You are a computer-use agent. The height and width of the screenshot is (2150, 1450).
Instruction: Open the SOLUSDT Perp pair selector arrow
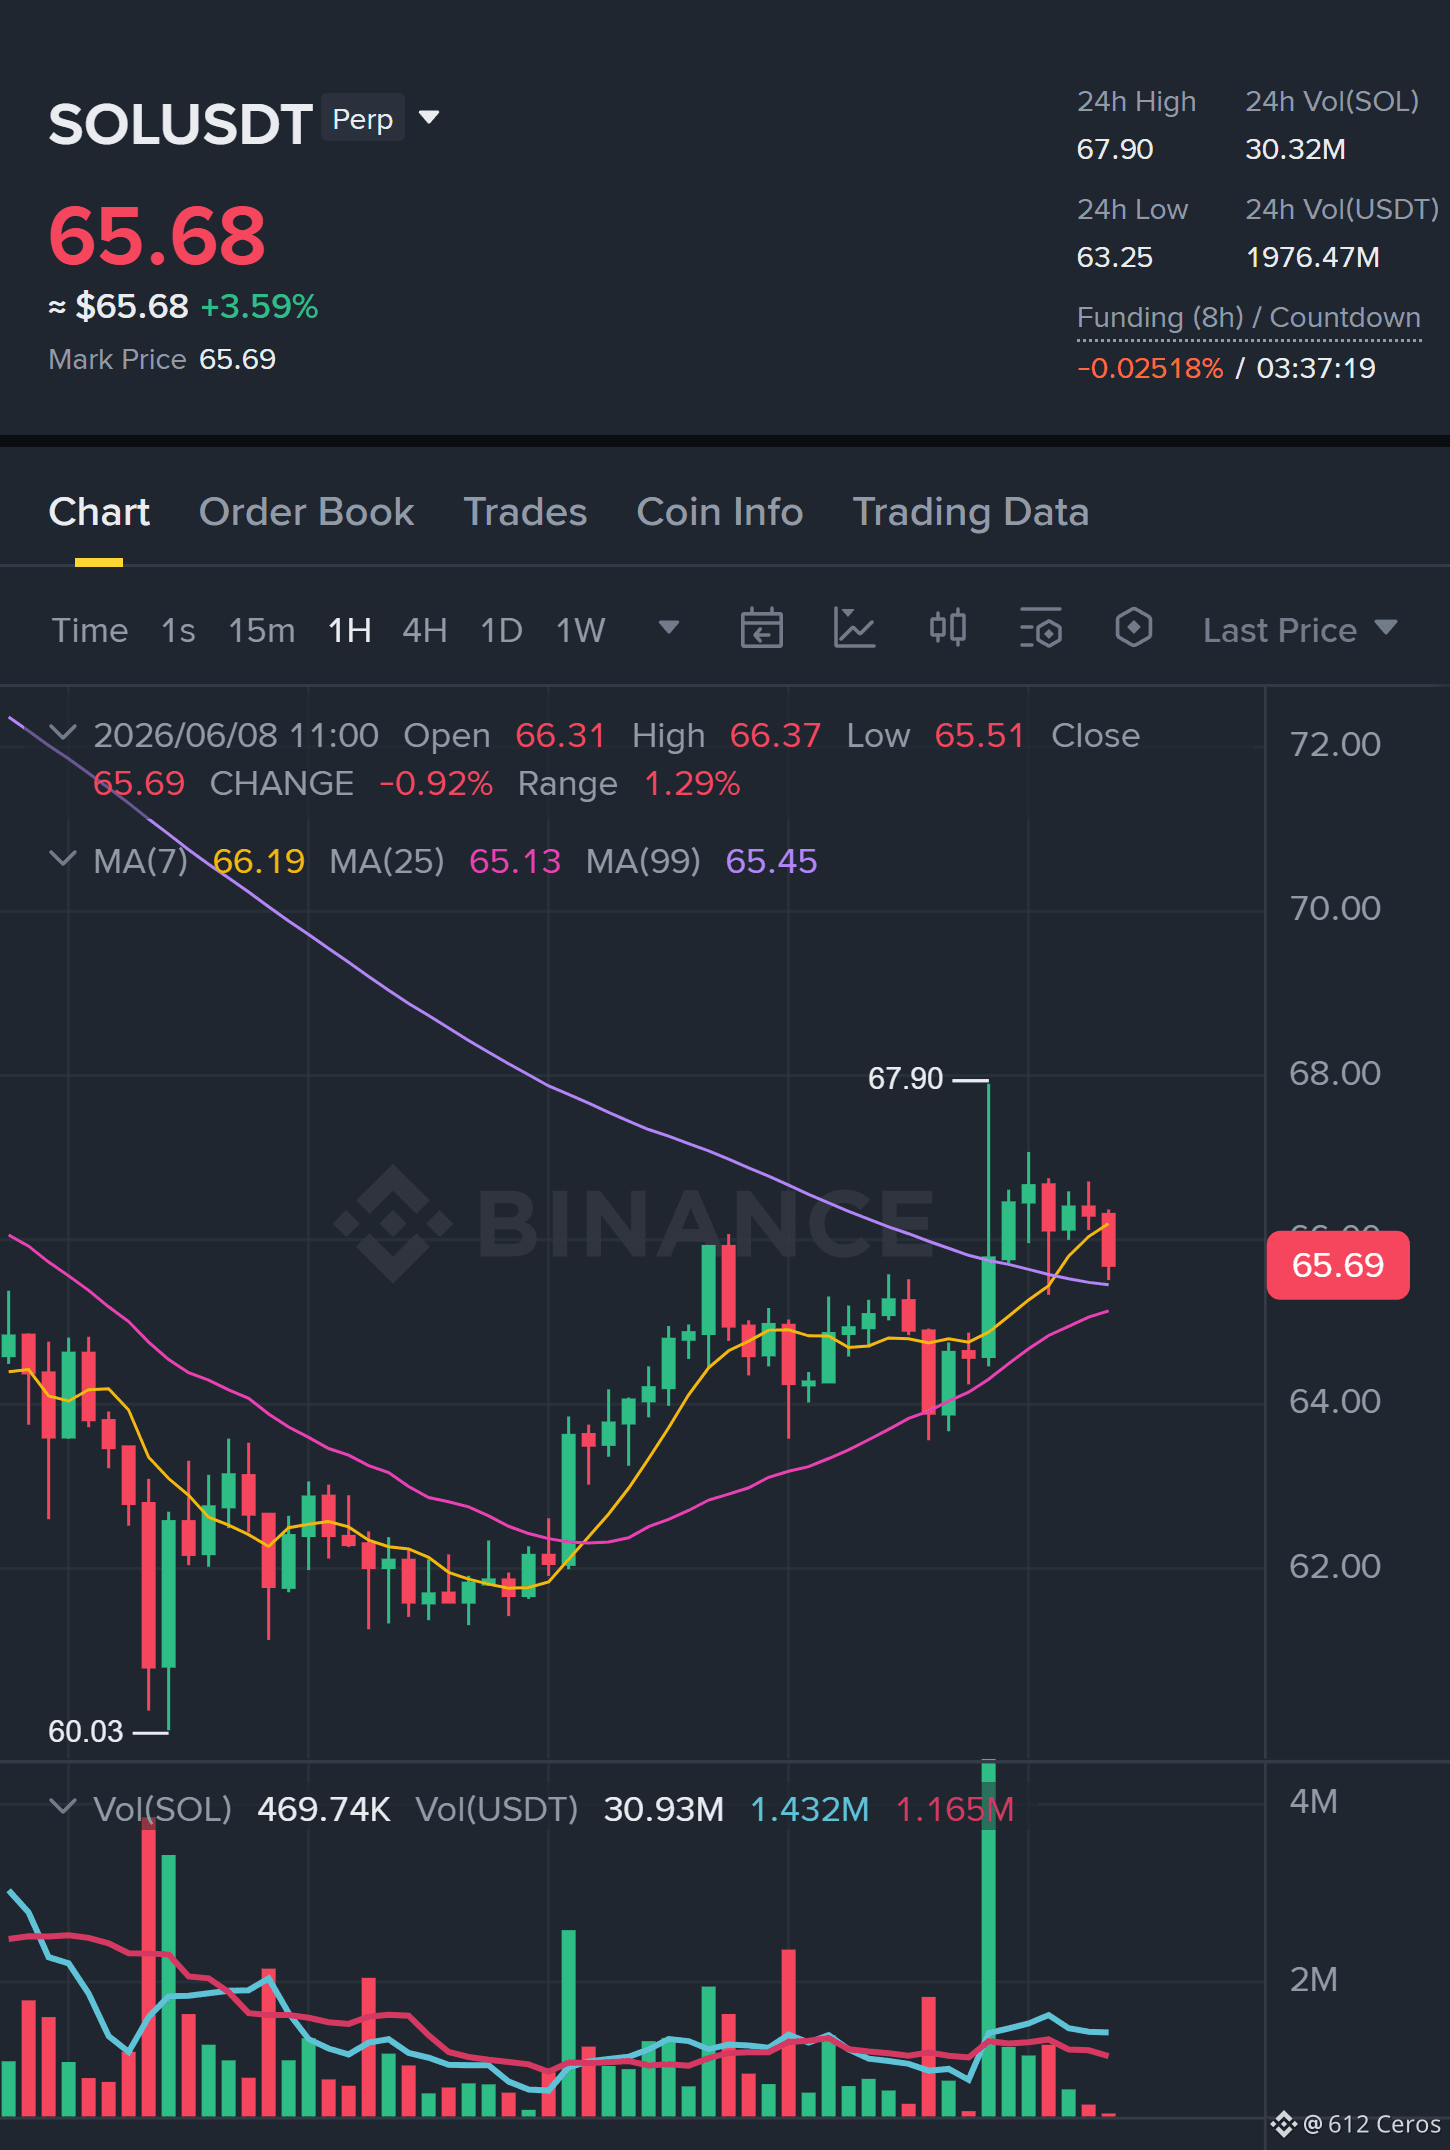[429, 118]
